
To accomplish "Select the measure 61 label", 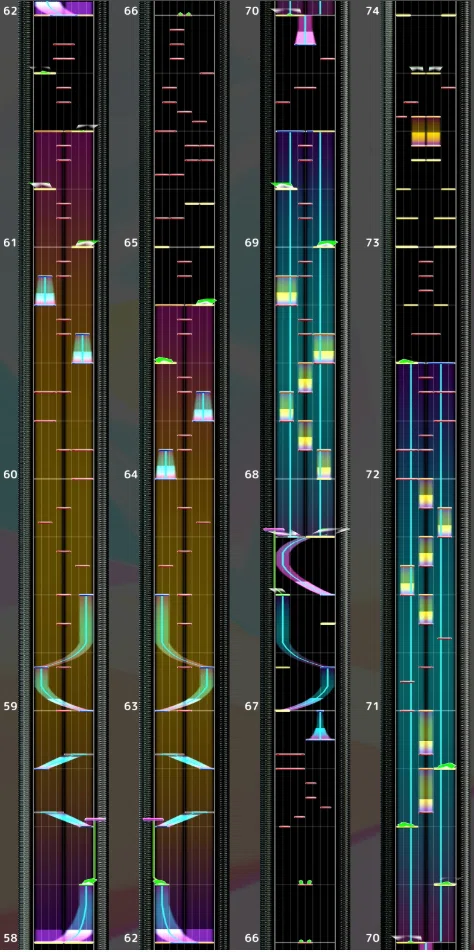I will click(10, 243).
